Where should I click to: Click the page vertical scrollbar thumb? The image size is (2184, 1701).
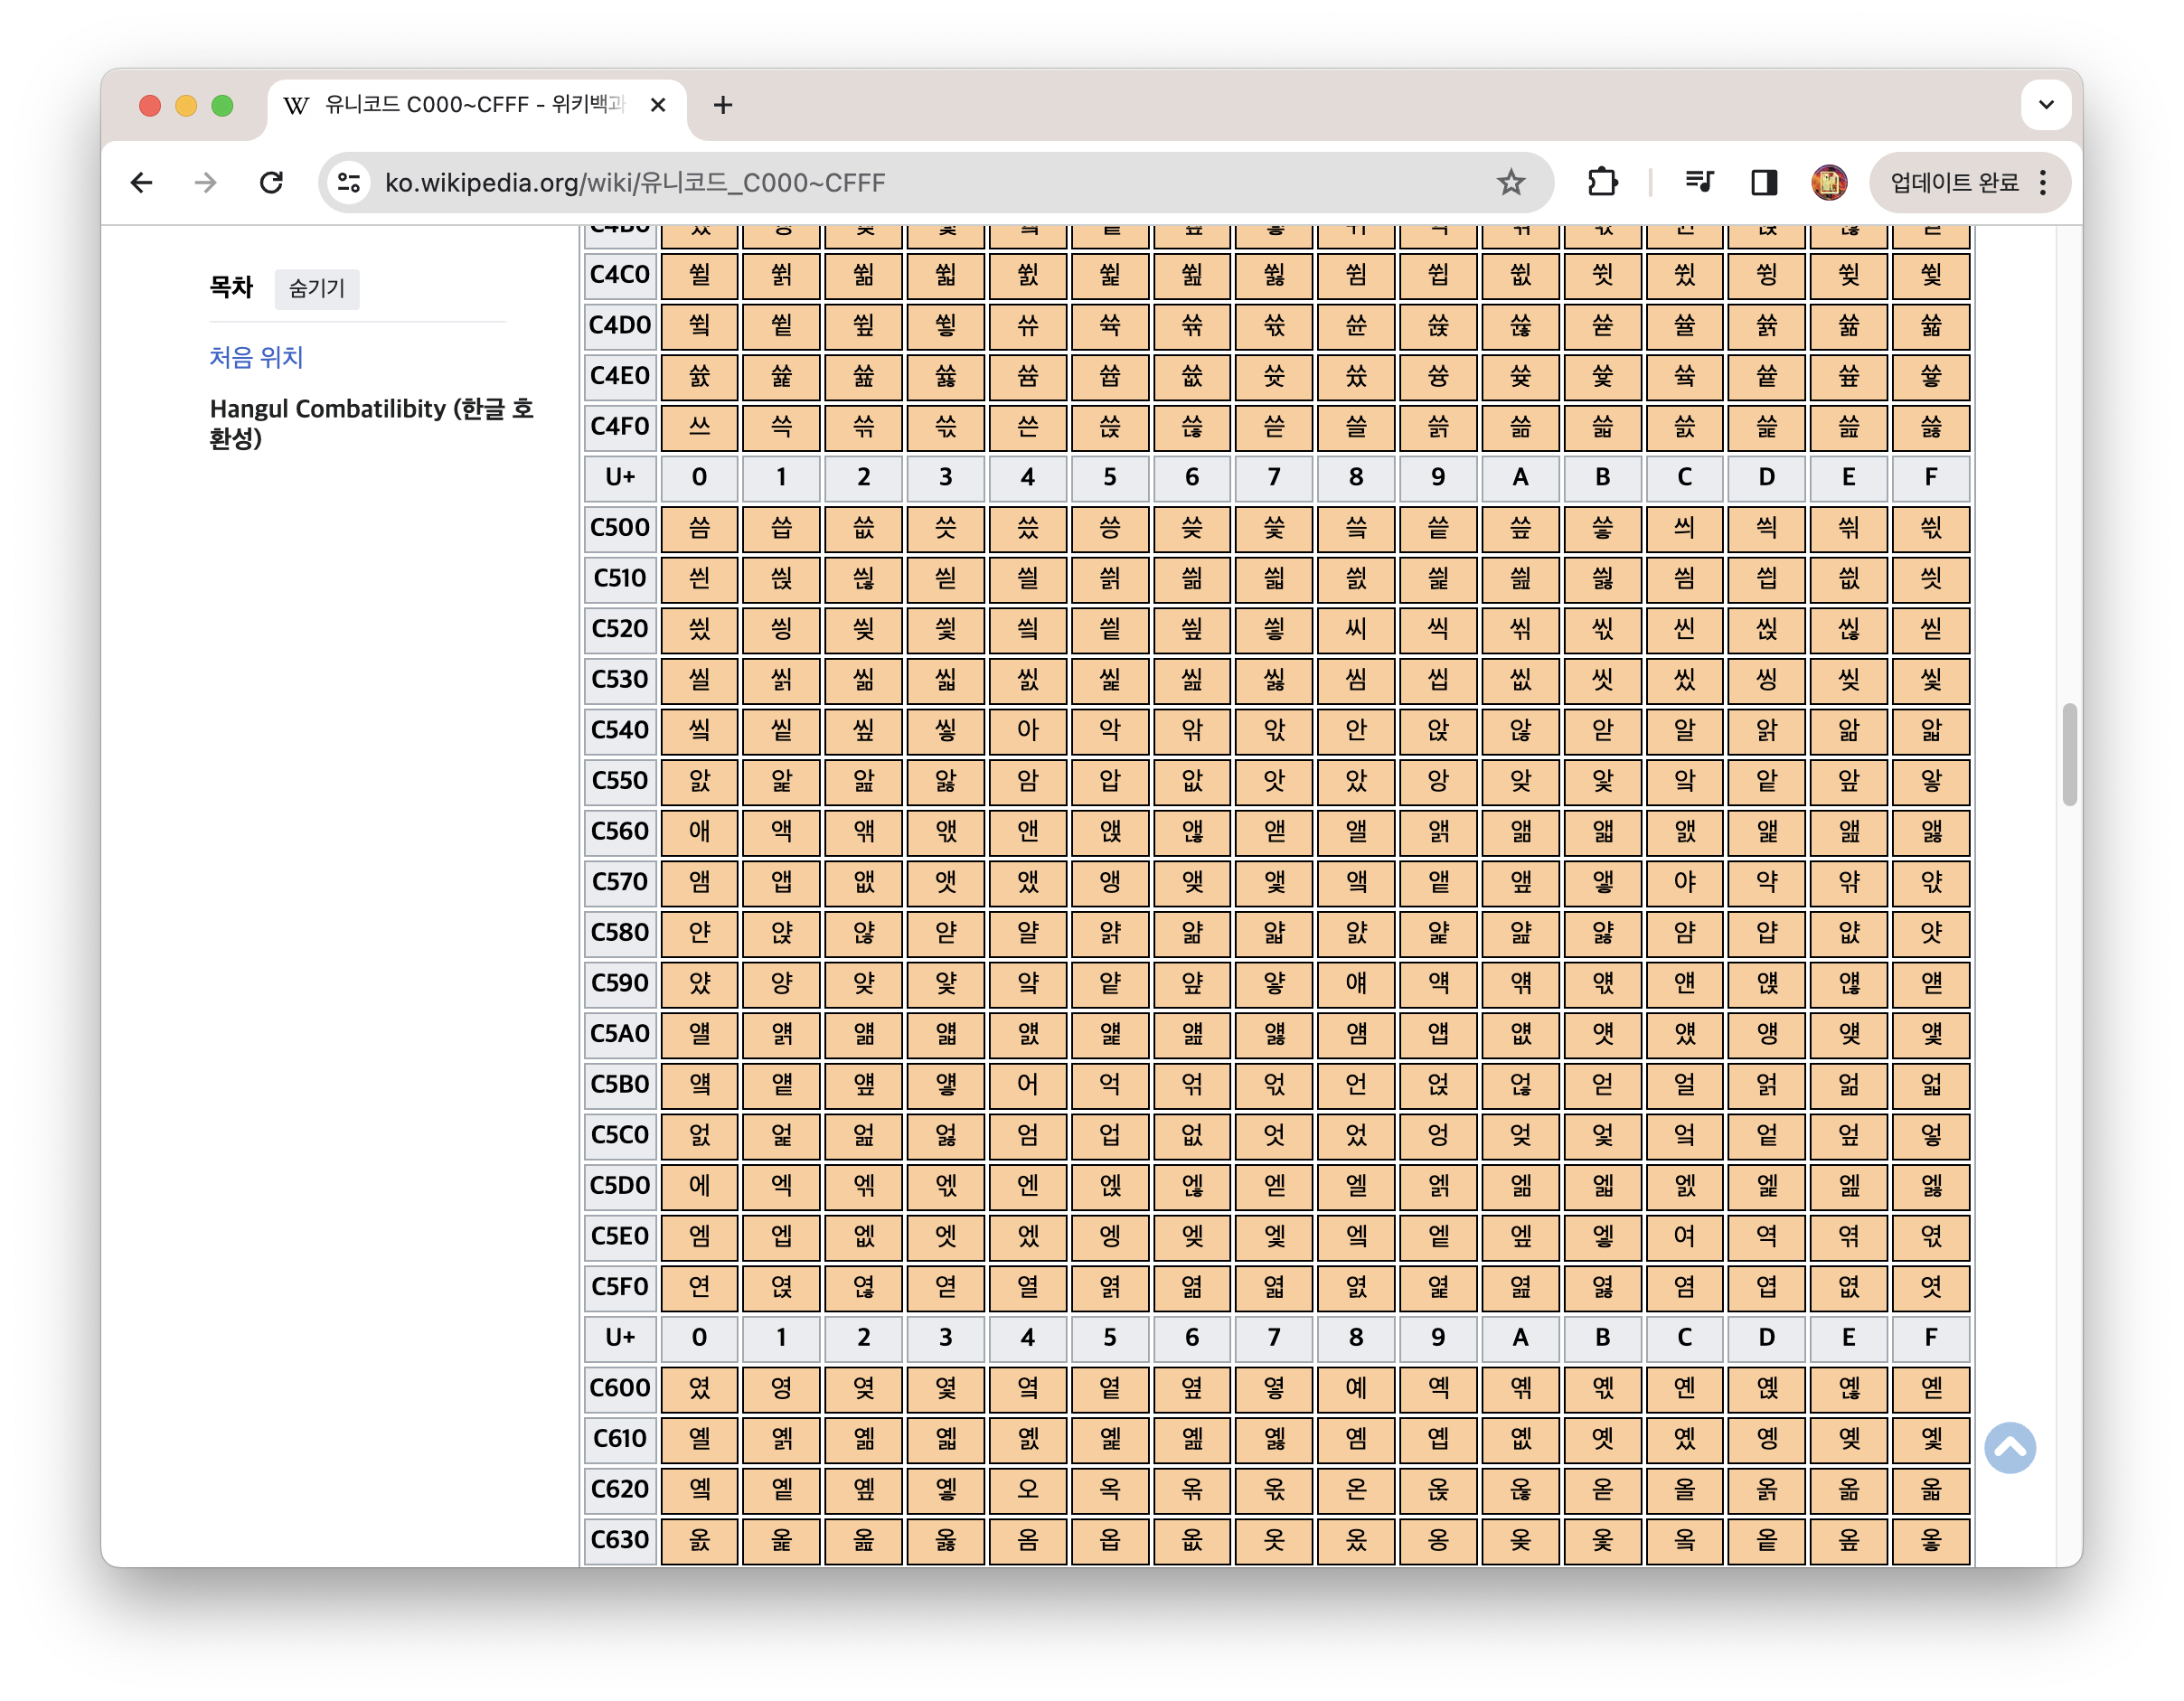pyautogui.click(x=2069, y=754)
